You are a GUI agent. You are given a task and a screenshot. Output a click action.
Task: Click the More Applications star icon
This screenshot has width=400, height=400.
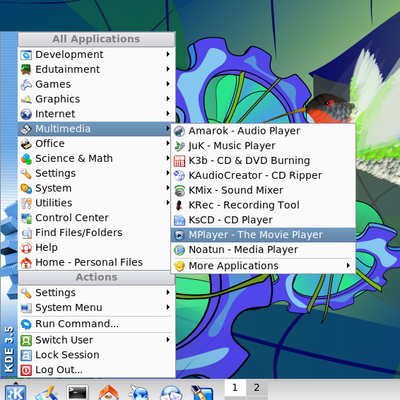coord(179,266)
